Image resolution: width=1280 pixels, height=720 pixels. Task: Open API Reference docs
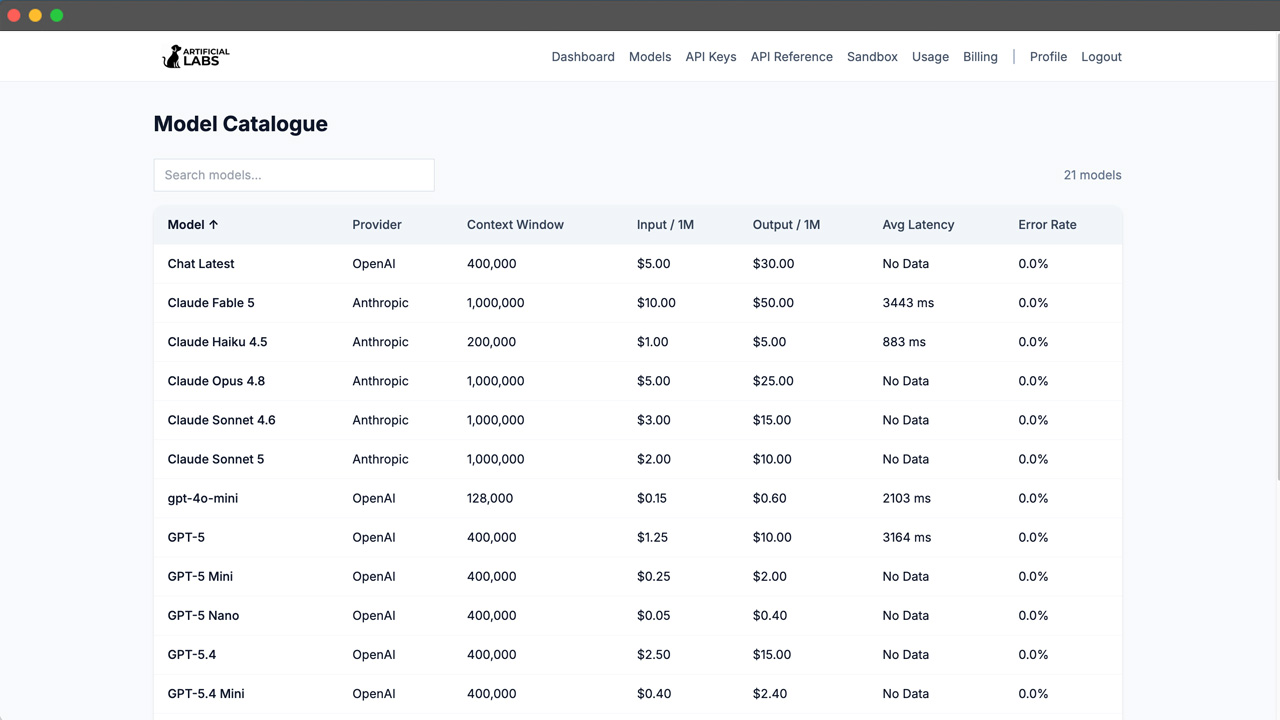click(792, 57)
